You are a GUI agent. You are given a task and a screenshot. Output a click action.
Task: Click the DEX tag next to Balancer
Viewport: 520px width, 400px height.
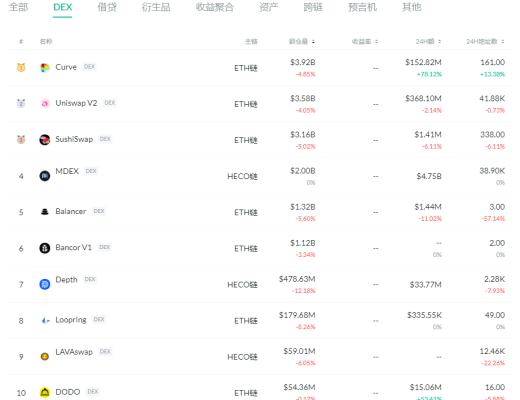click(x=99, y=211)
